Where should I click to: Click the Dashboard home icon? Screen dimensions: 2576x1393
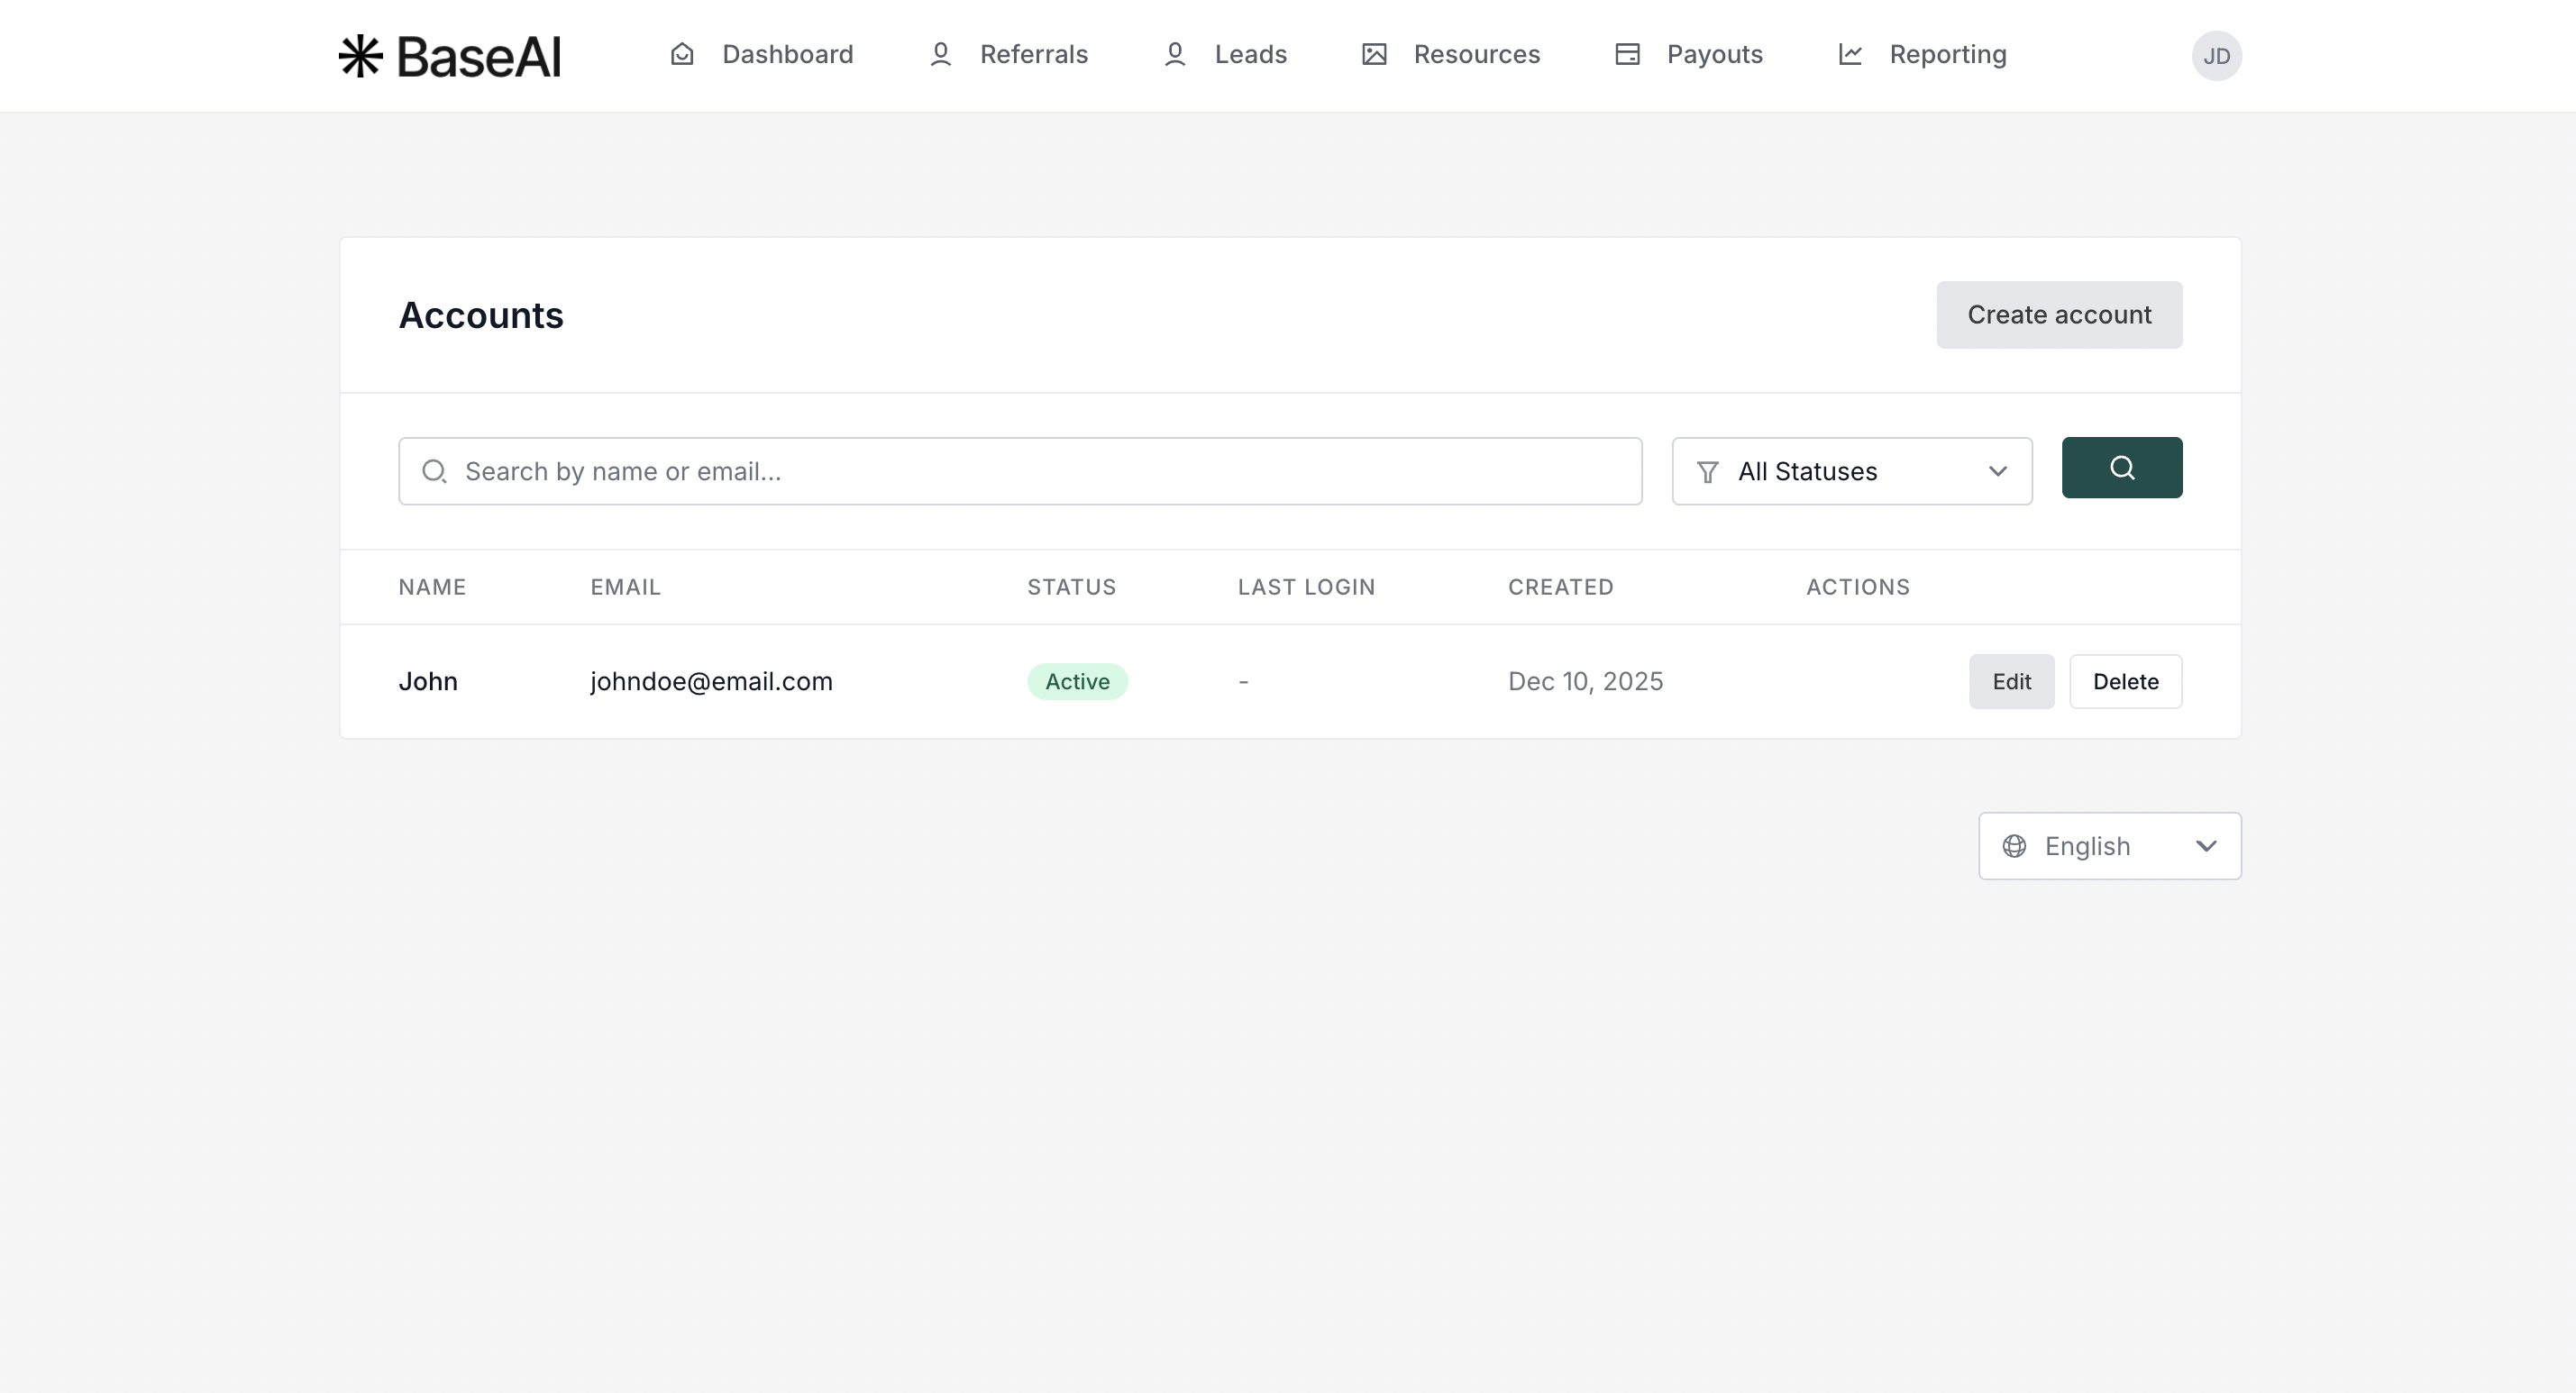[682, 54]
